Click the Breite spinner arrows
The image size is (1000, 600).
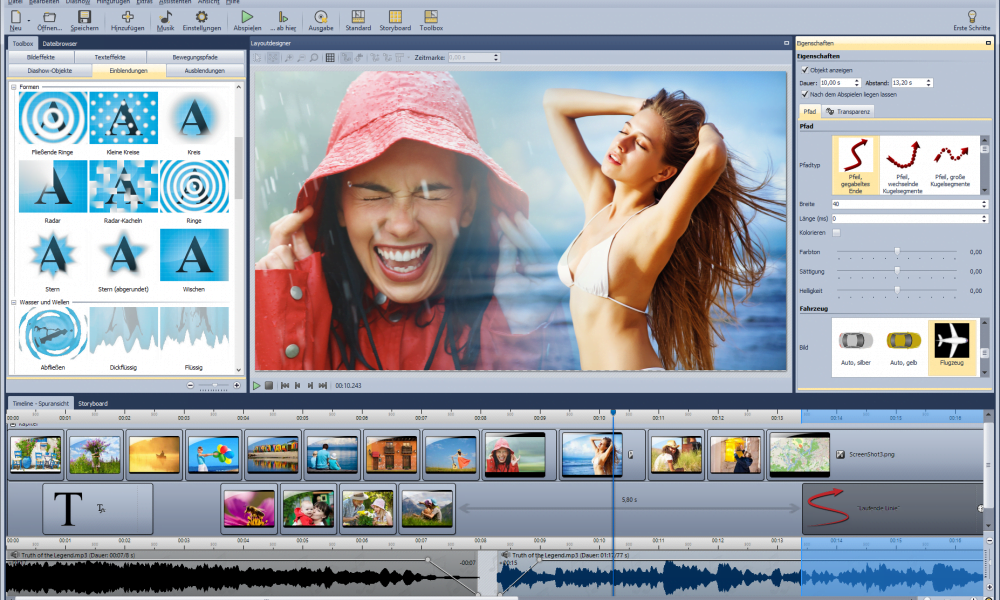984,204
